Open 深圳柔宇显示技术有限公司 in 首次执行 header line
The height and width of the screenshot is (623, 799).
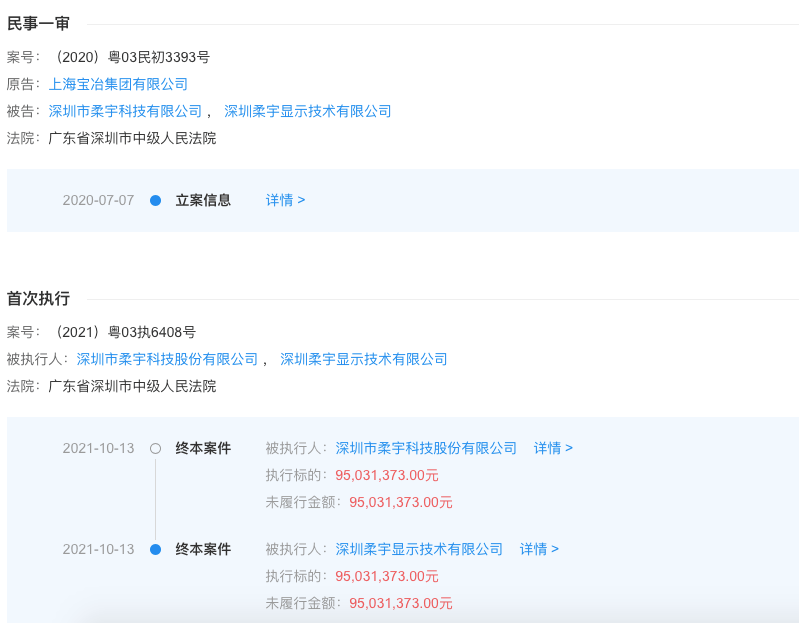pos(363,359)
